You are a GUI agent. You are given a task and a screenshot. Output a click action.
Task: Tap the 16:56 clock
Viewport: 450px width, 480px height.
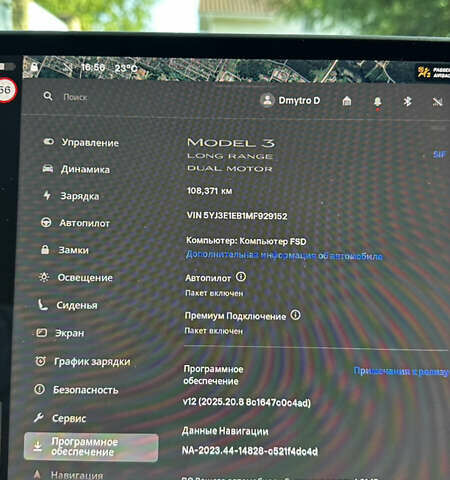coord(93,68)
